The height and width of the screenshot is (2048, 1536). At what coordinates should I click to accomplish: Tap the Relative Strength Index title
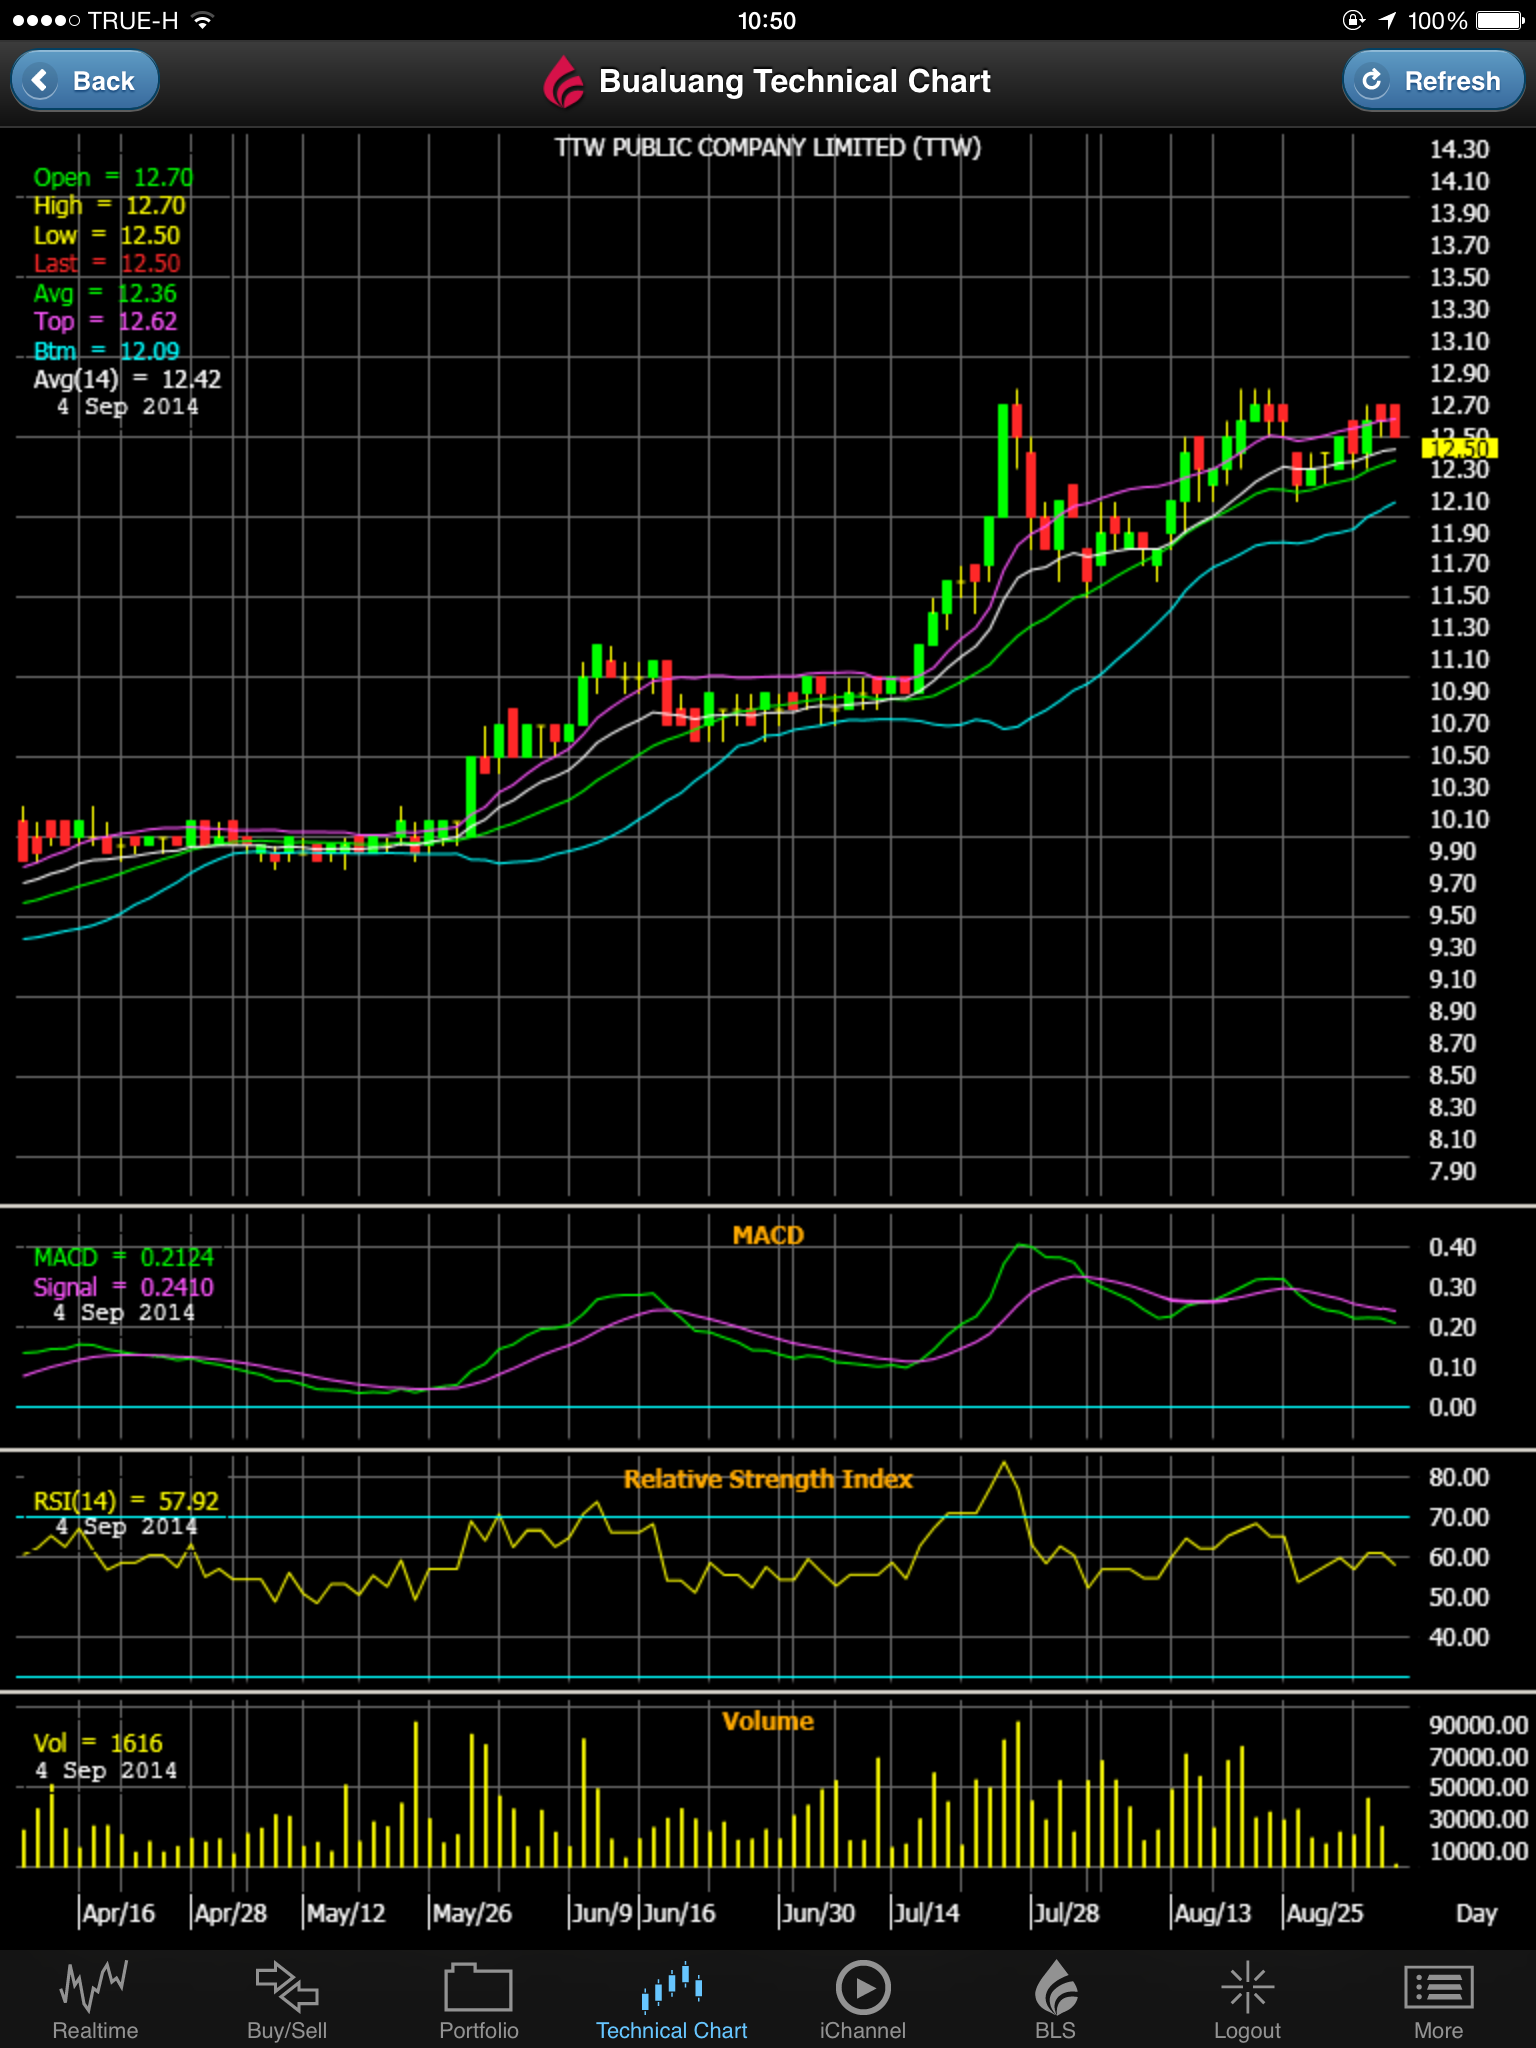[x=768, y=1479]
